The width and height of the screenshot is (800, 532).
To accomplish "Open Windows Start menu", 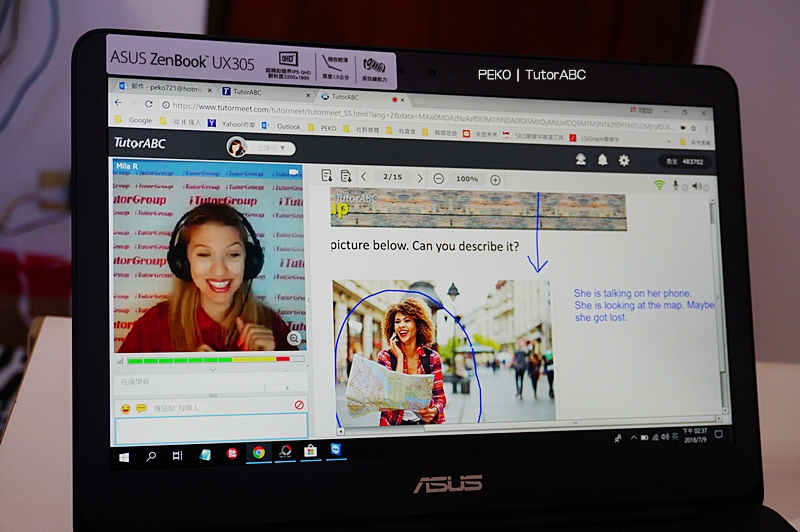I will 124,457.
